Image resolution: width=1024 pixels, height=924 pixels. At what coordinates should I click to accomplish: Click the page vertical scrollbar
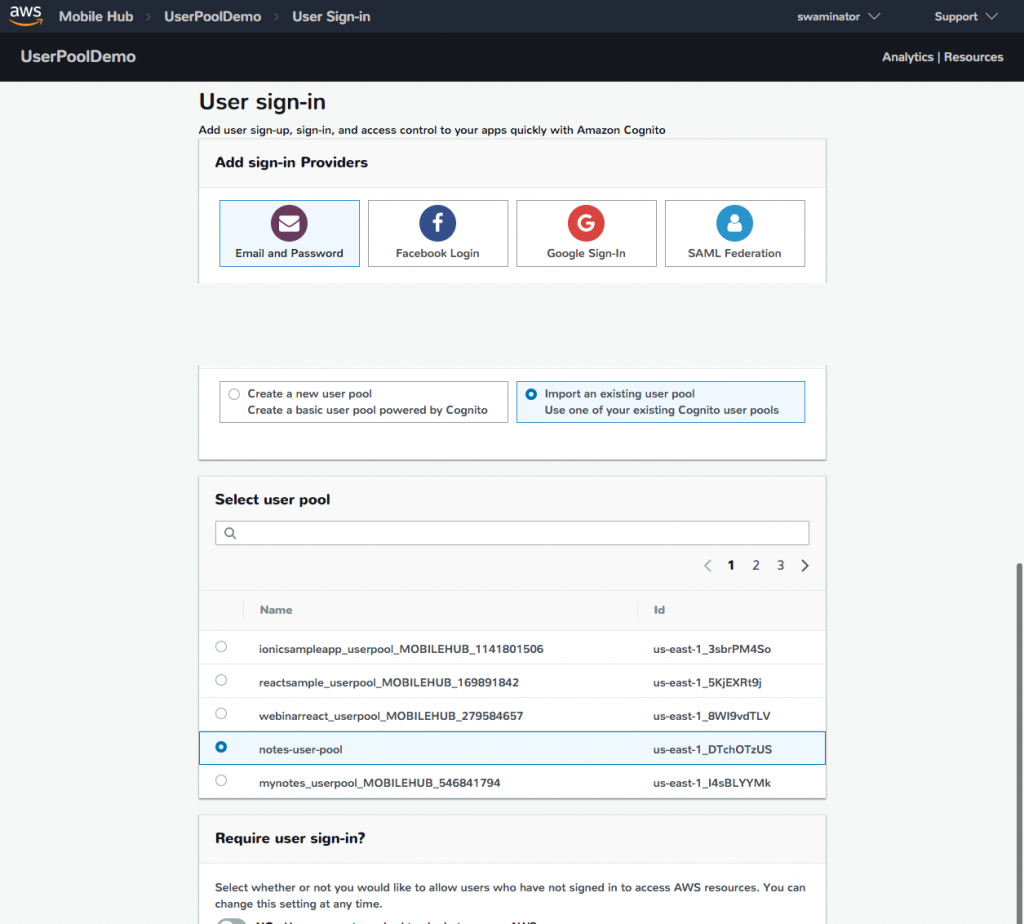[x=1019, y=742]
